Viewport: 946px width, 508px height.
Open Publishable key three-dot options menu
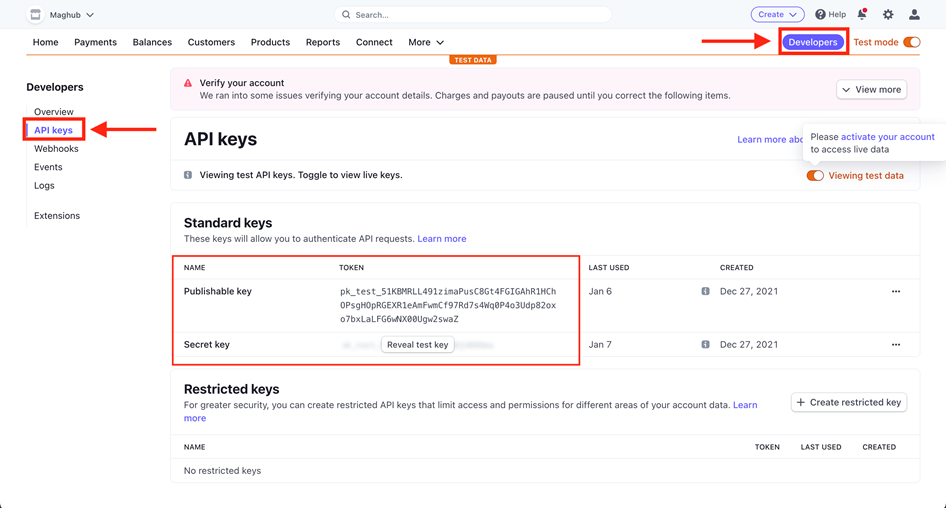pos(896,292)
